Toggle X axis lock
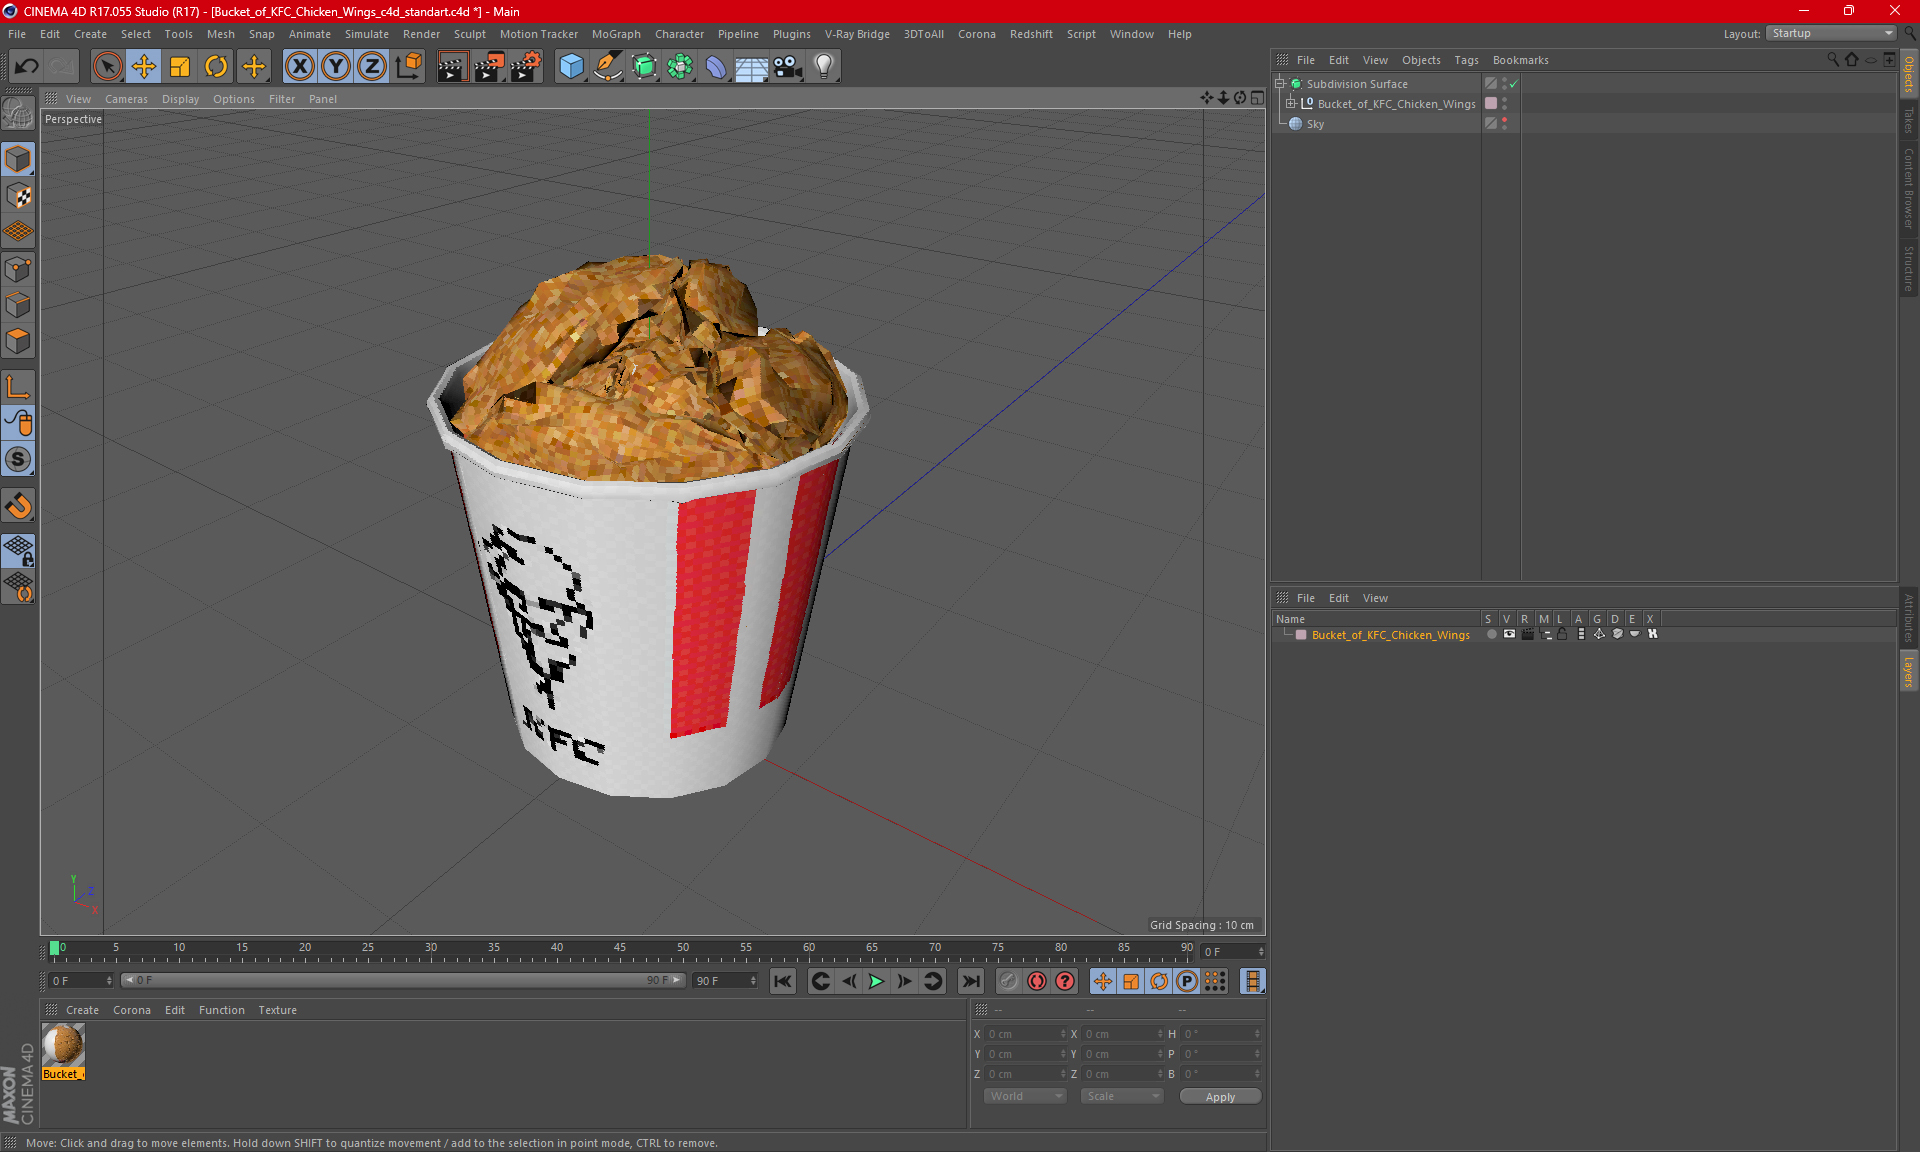This screenshot has width=1920, height=1152. [299, 67]
